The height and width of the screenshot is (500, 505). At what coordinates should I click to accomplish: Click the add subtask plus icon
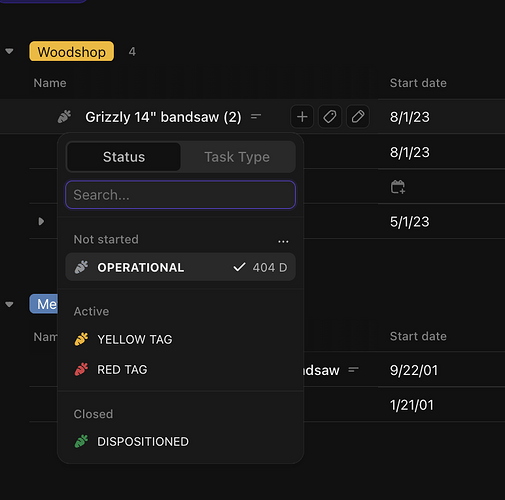(302, 117)
